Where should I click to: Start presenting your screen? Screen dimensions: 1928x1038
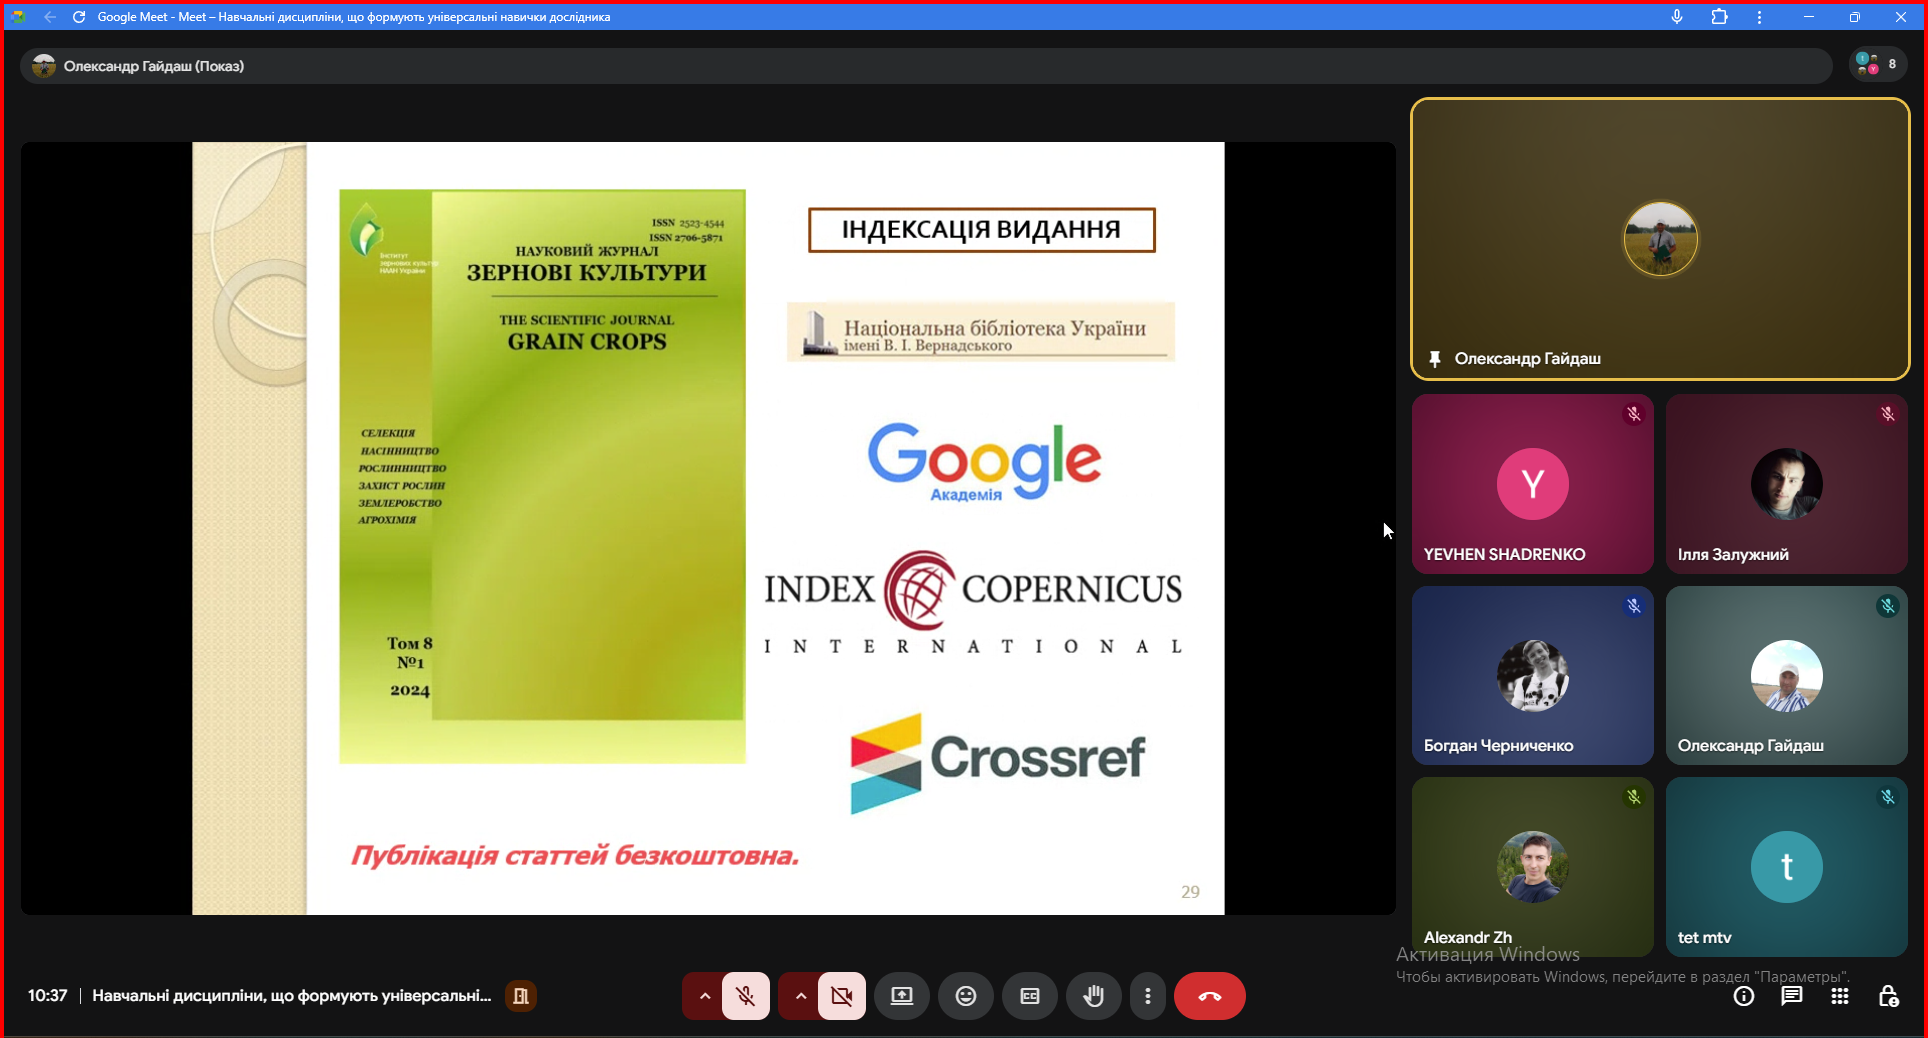[902, 996]
